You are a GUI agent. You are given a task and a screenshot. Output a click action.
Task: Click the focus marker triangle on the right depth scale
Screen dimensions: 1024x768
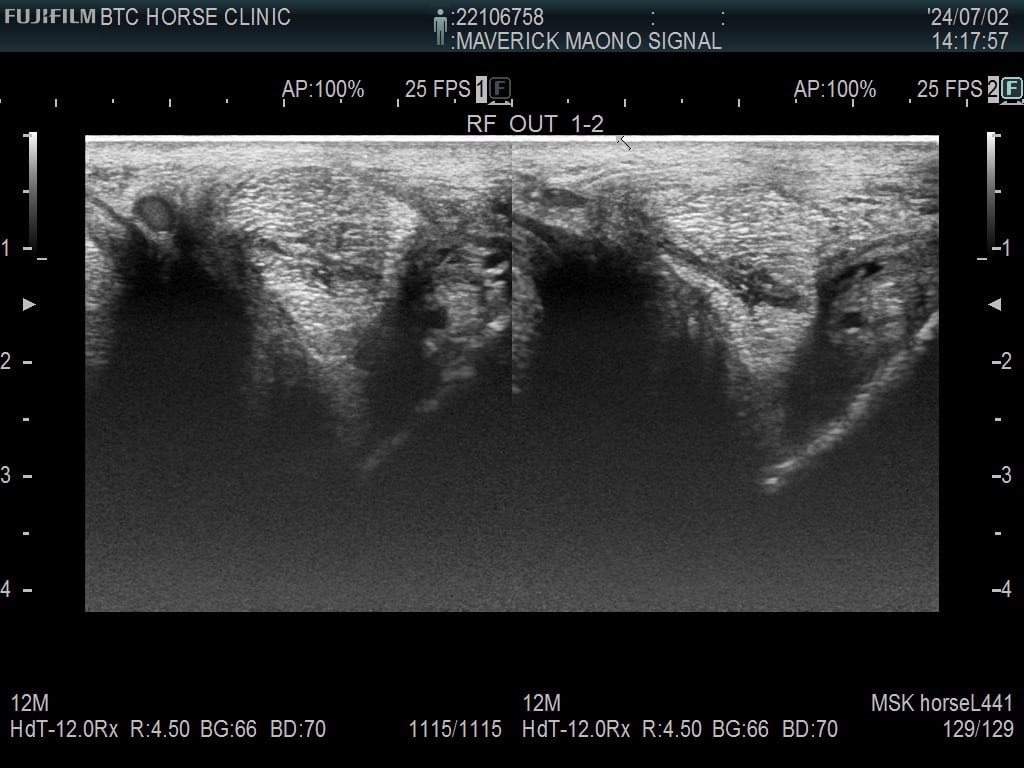(995, 304)
